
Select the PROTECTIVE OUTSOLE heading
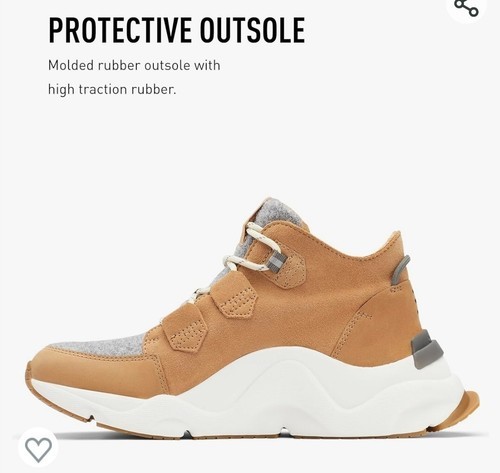(177, 30)
